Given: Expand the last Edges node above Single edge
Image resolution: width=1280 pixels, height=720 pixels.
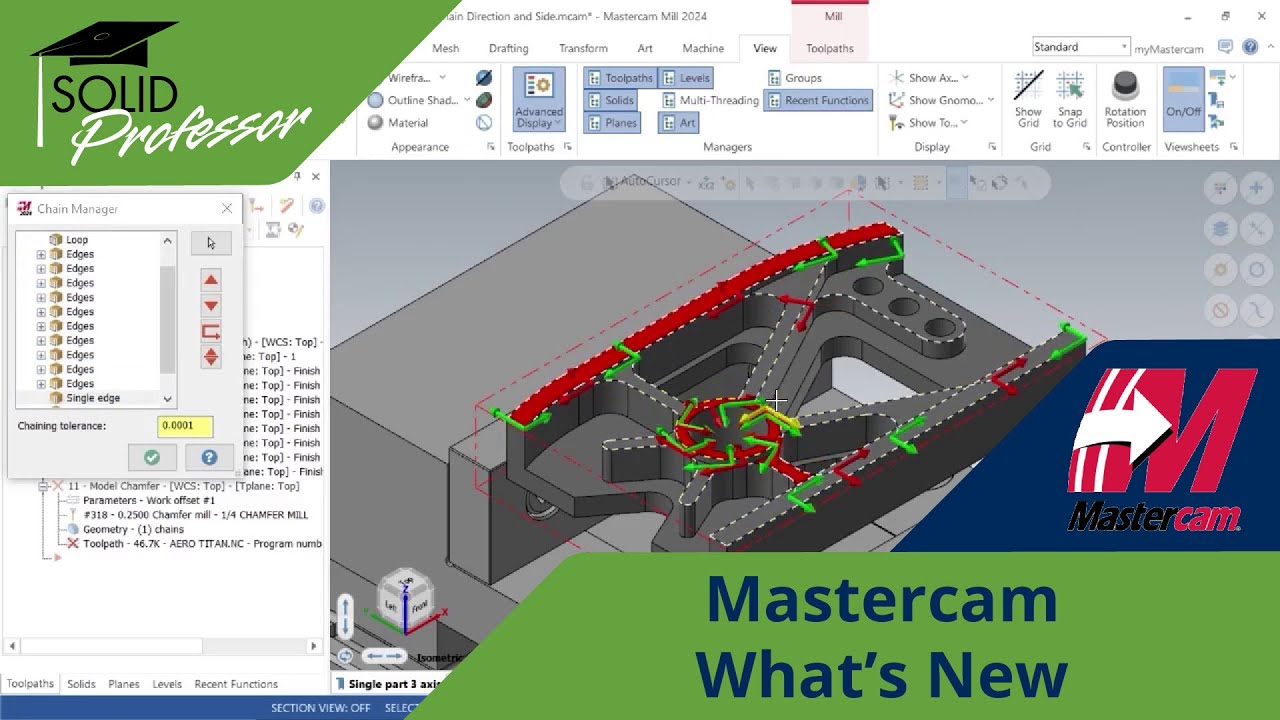Looking at the screenshot, I should (x=41, y=384).
